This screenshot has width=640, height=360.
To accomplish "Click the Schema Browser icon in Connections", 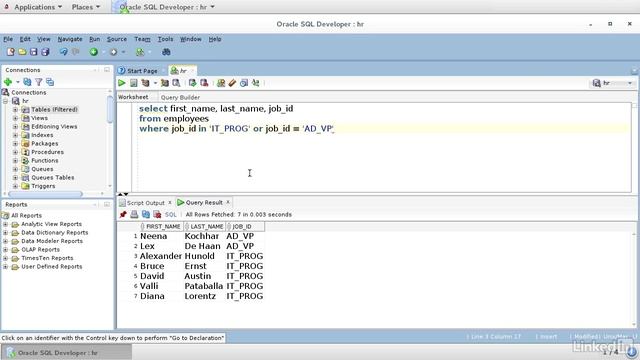I will [50, 82].
